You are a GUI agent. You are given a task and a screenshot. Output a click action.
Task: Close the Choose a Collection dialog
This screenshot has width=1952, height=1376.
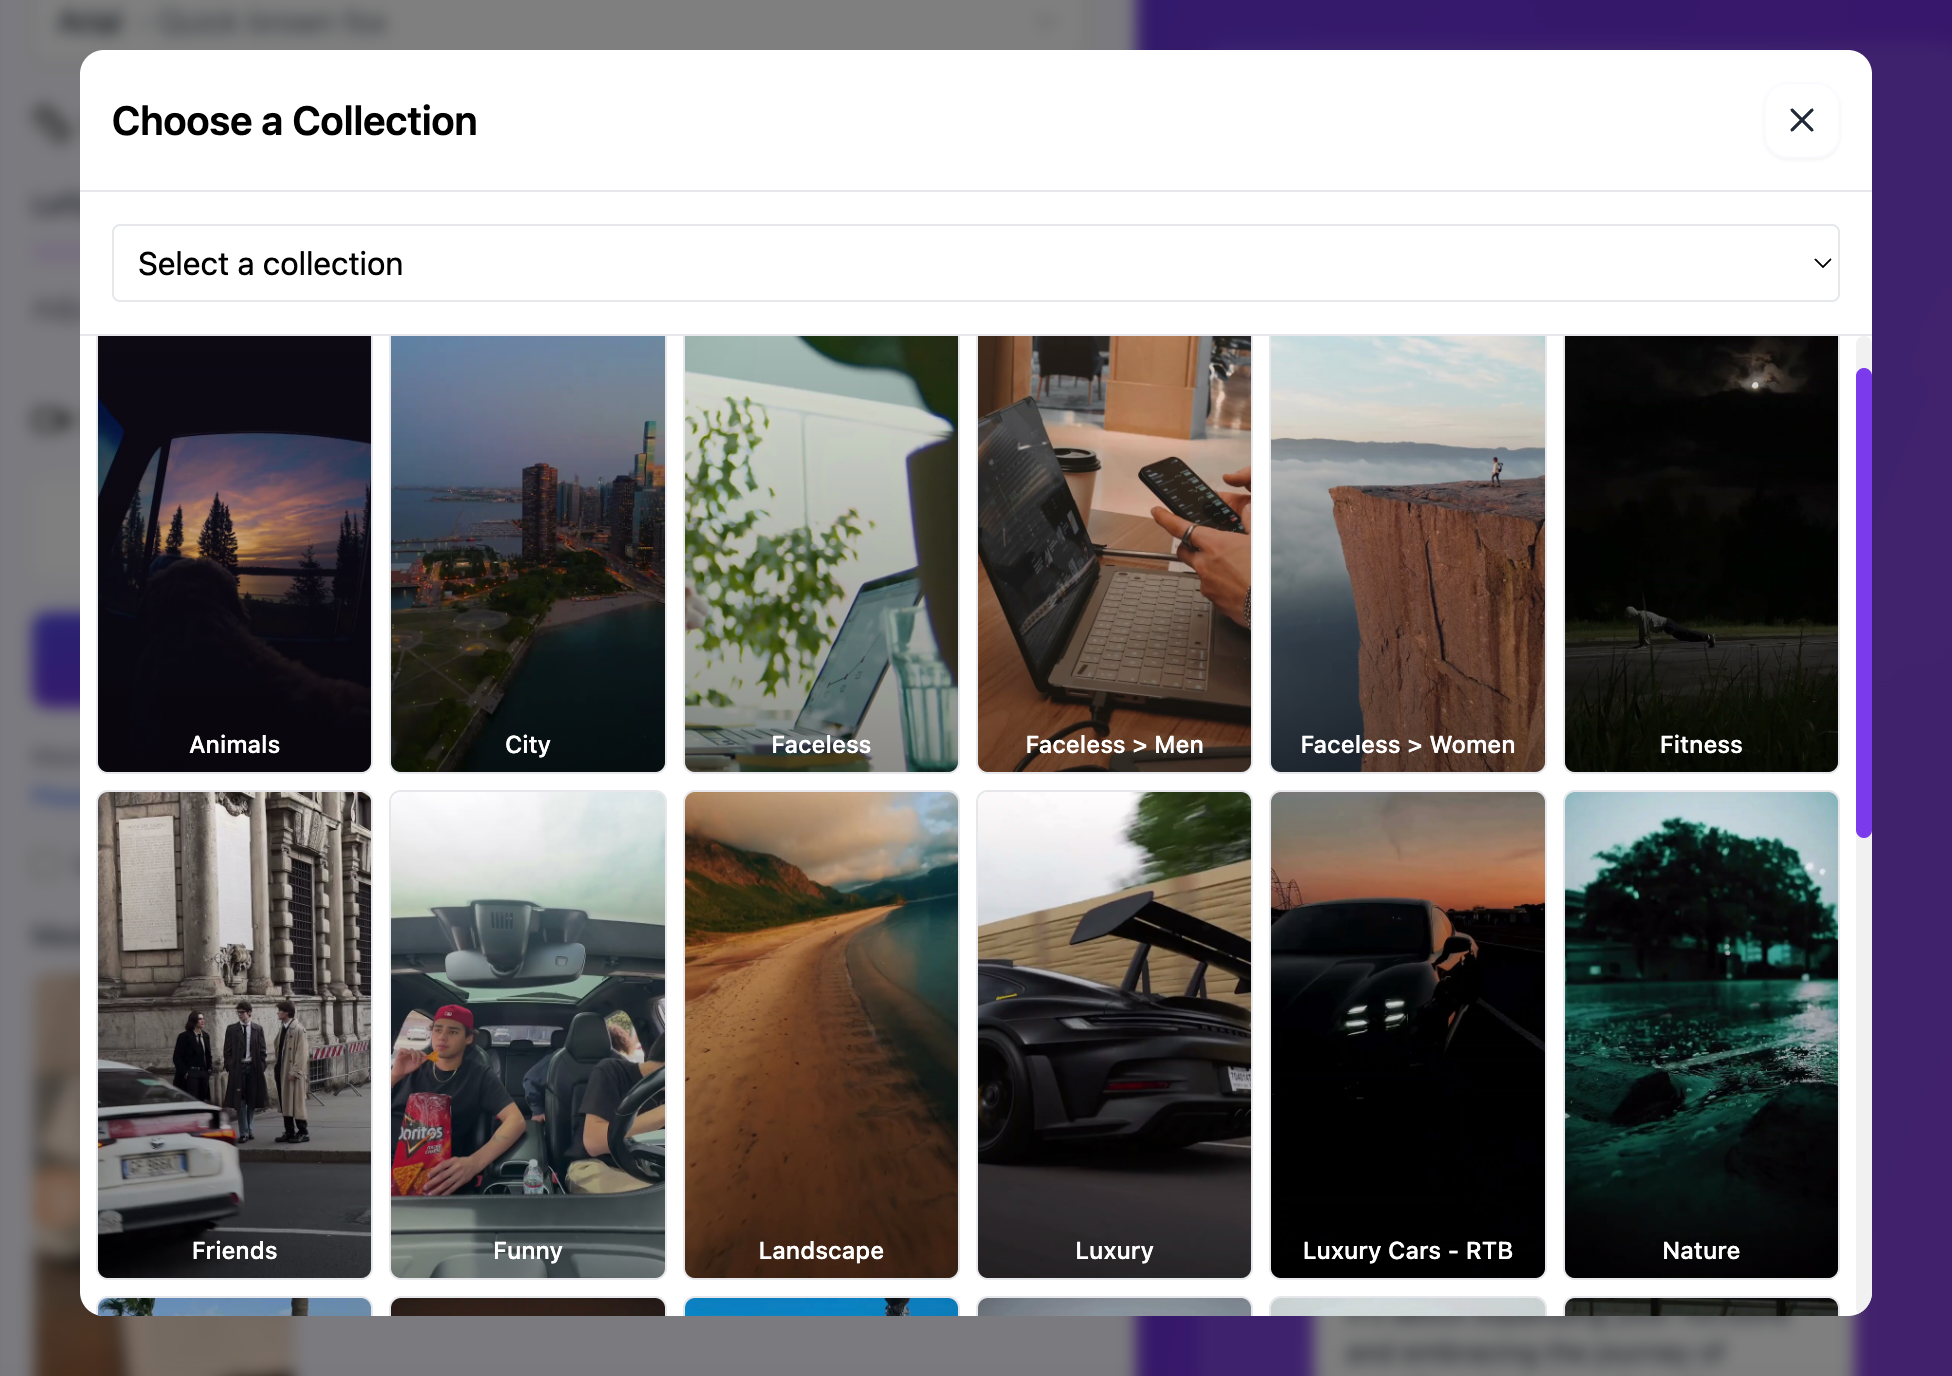[1801, 120]
